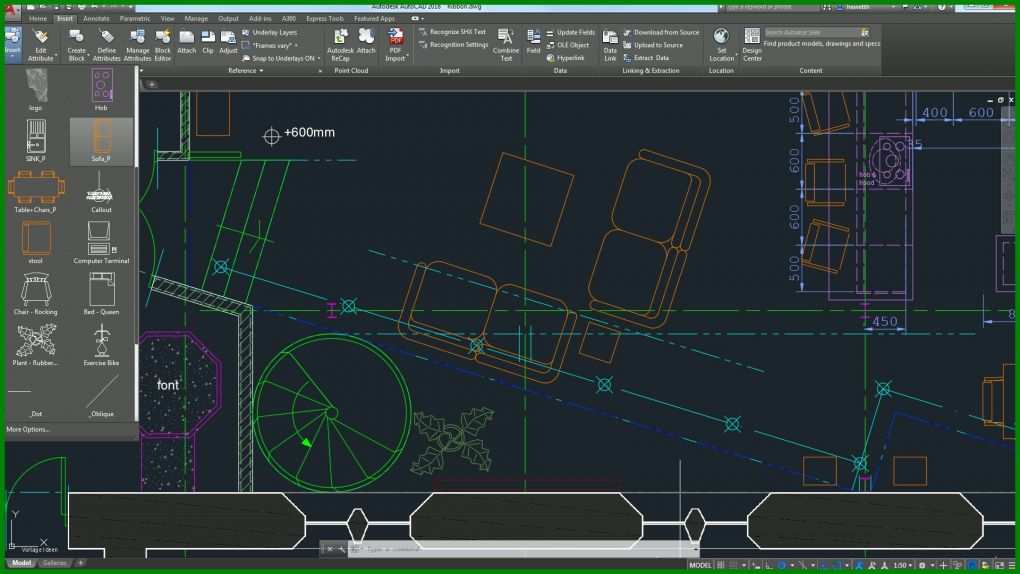Open the Block Editor

(x=163, y=46)
